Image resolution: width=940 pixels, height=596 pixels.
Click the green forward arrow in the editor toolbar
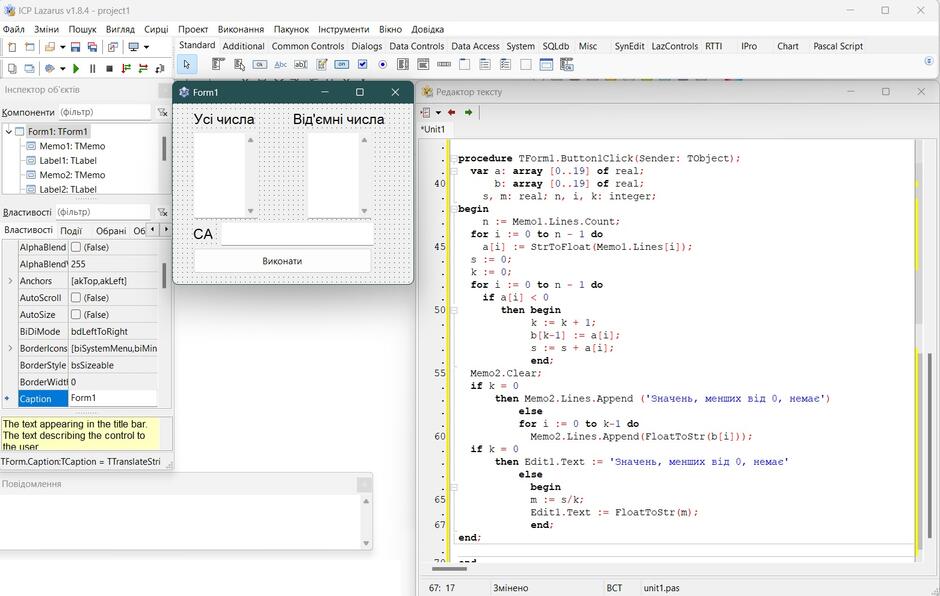click(468, 112)
